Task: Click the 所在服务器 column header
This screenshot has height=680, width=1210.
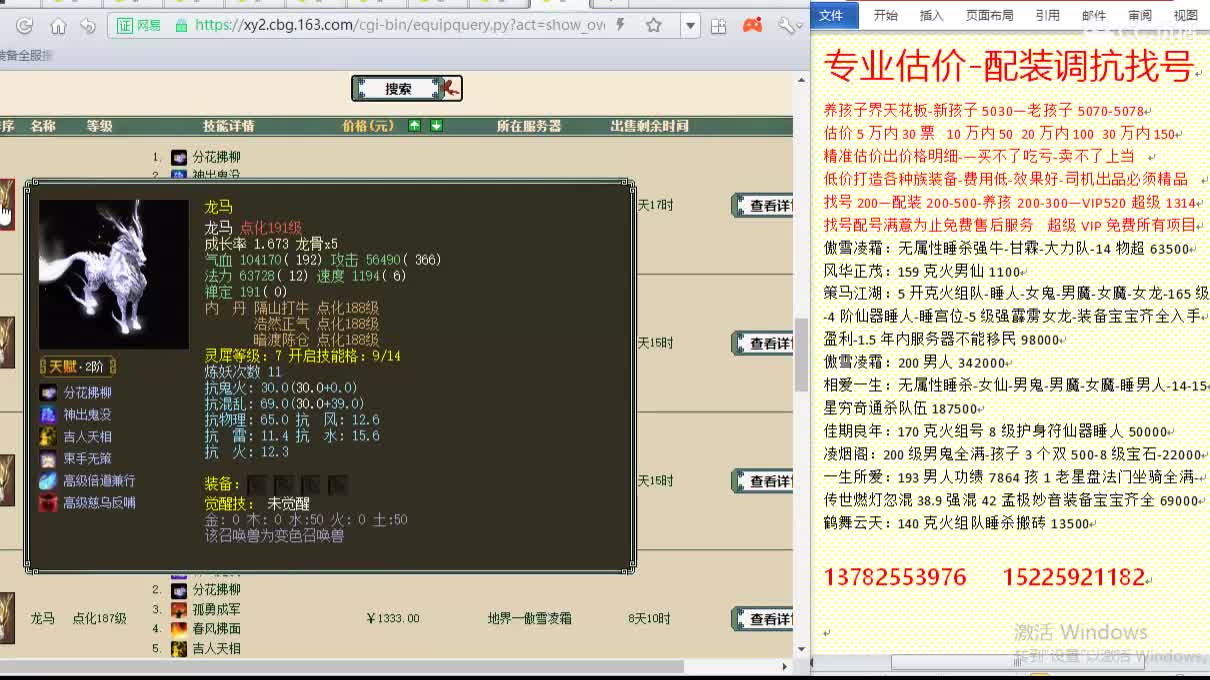Action: click(529, 126)
